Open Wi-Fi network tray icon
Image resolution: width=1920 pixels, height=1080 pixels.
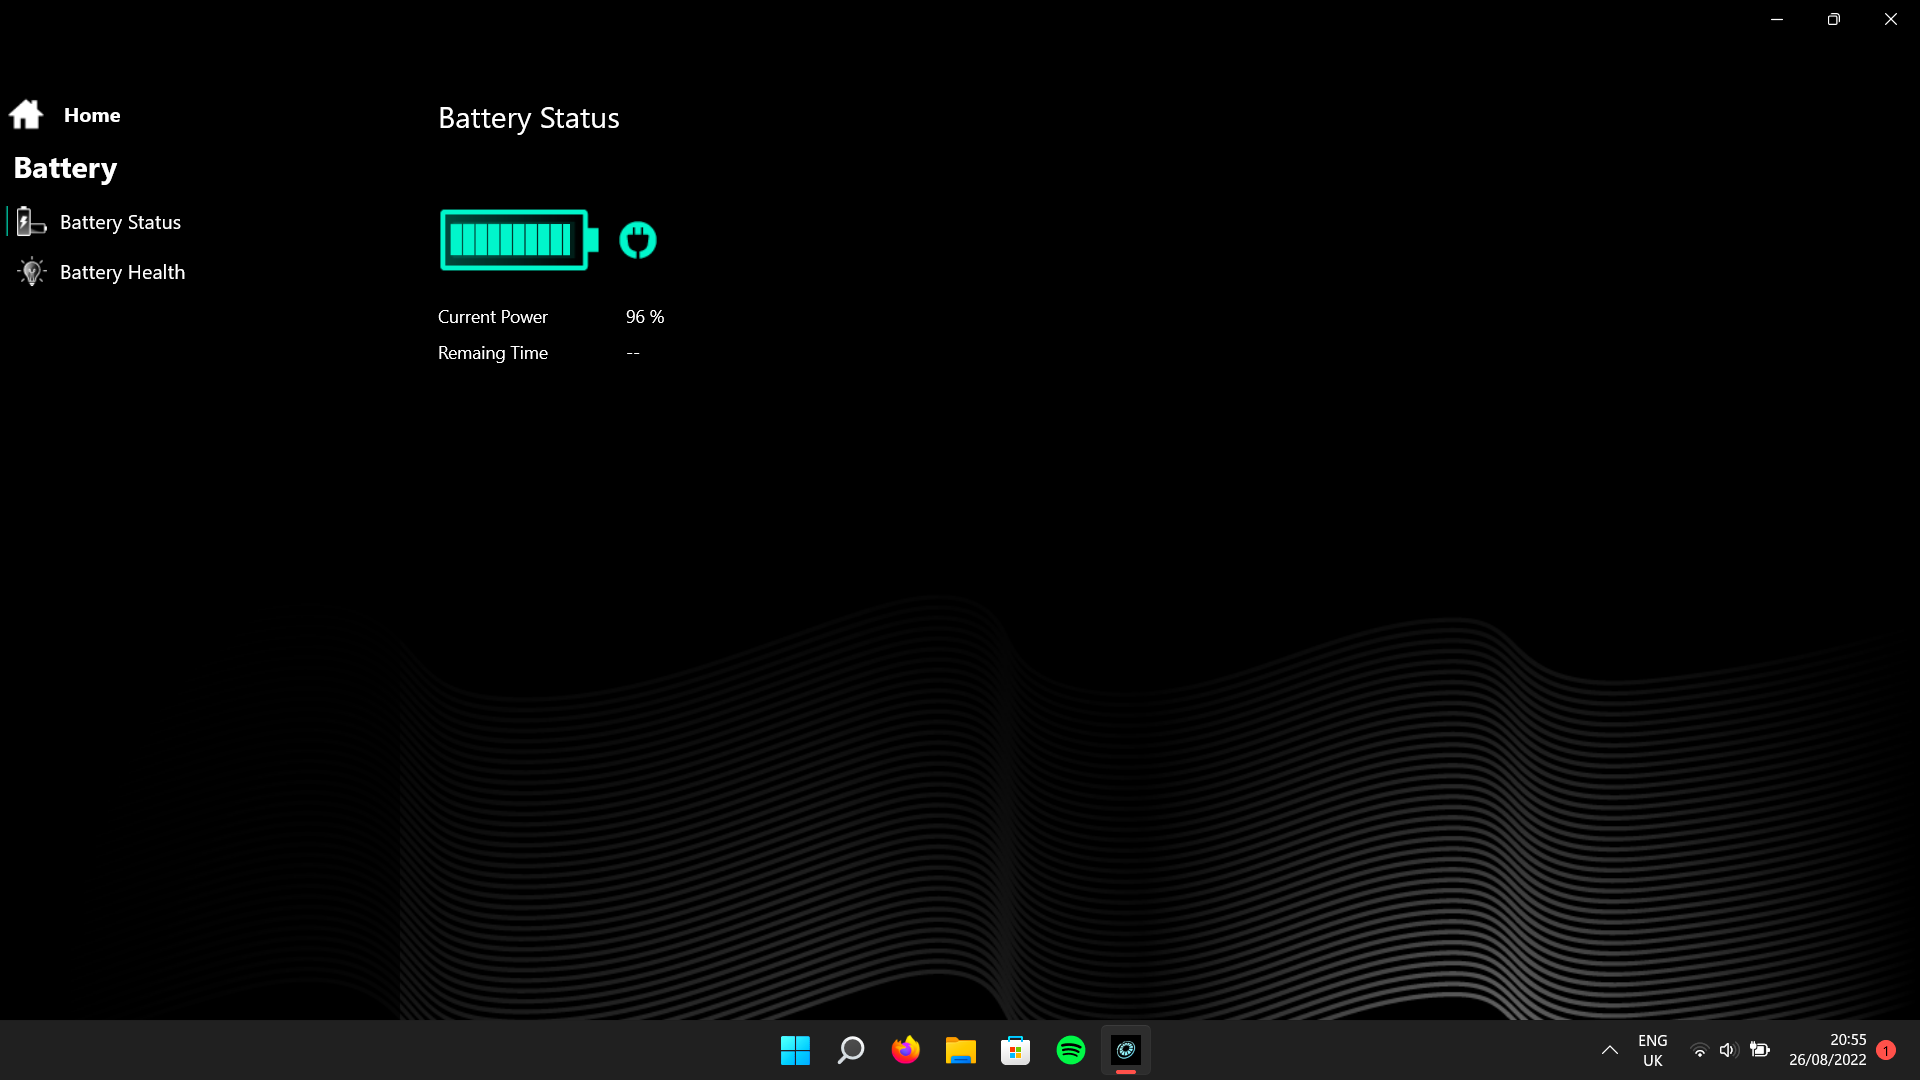click(x=1699, y=1050)
